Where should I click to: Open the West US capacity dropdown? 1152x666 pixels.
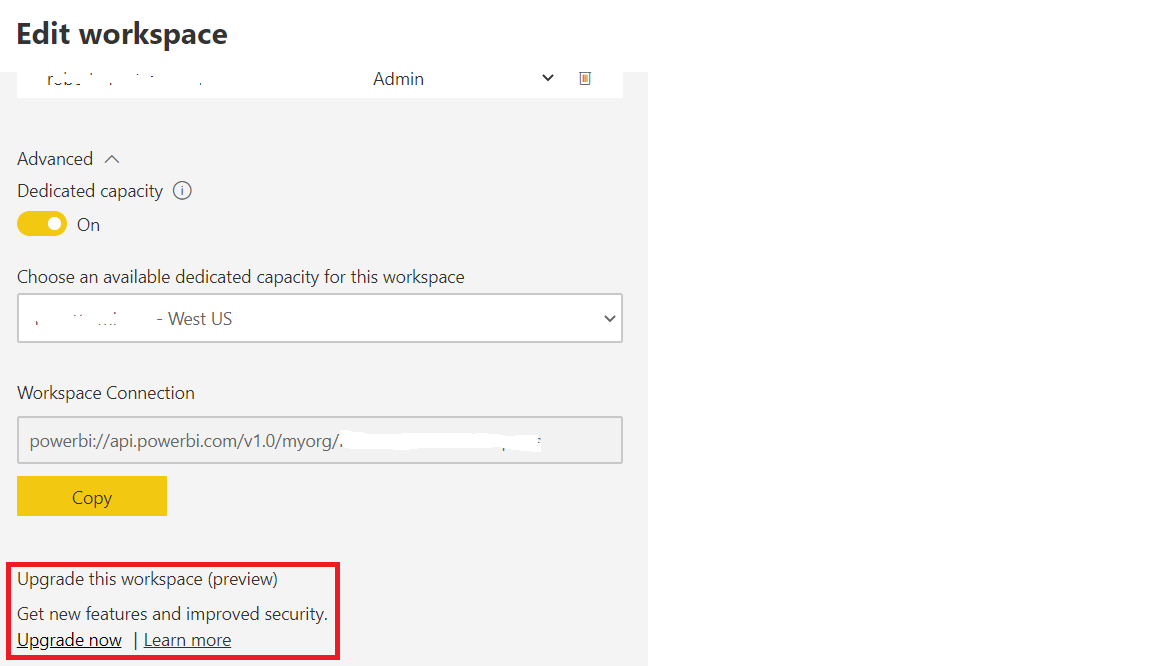click(x=320, y=318)
